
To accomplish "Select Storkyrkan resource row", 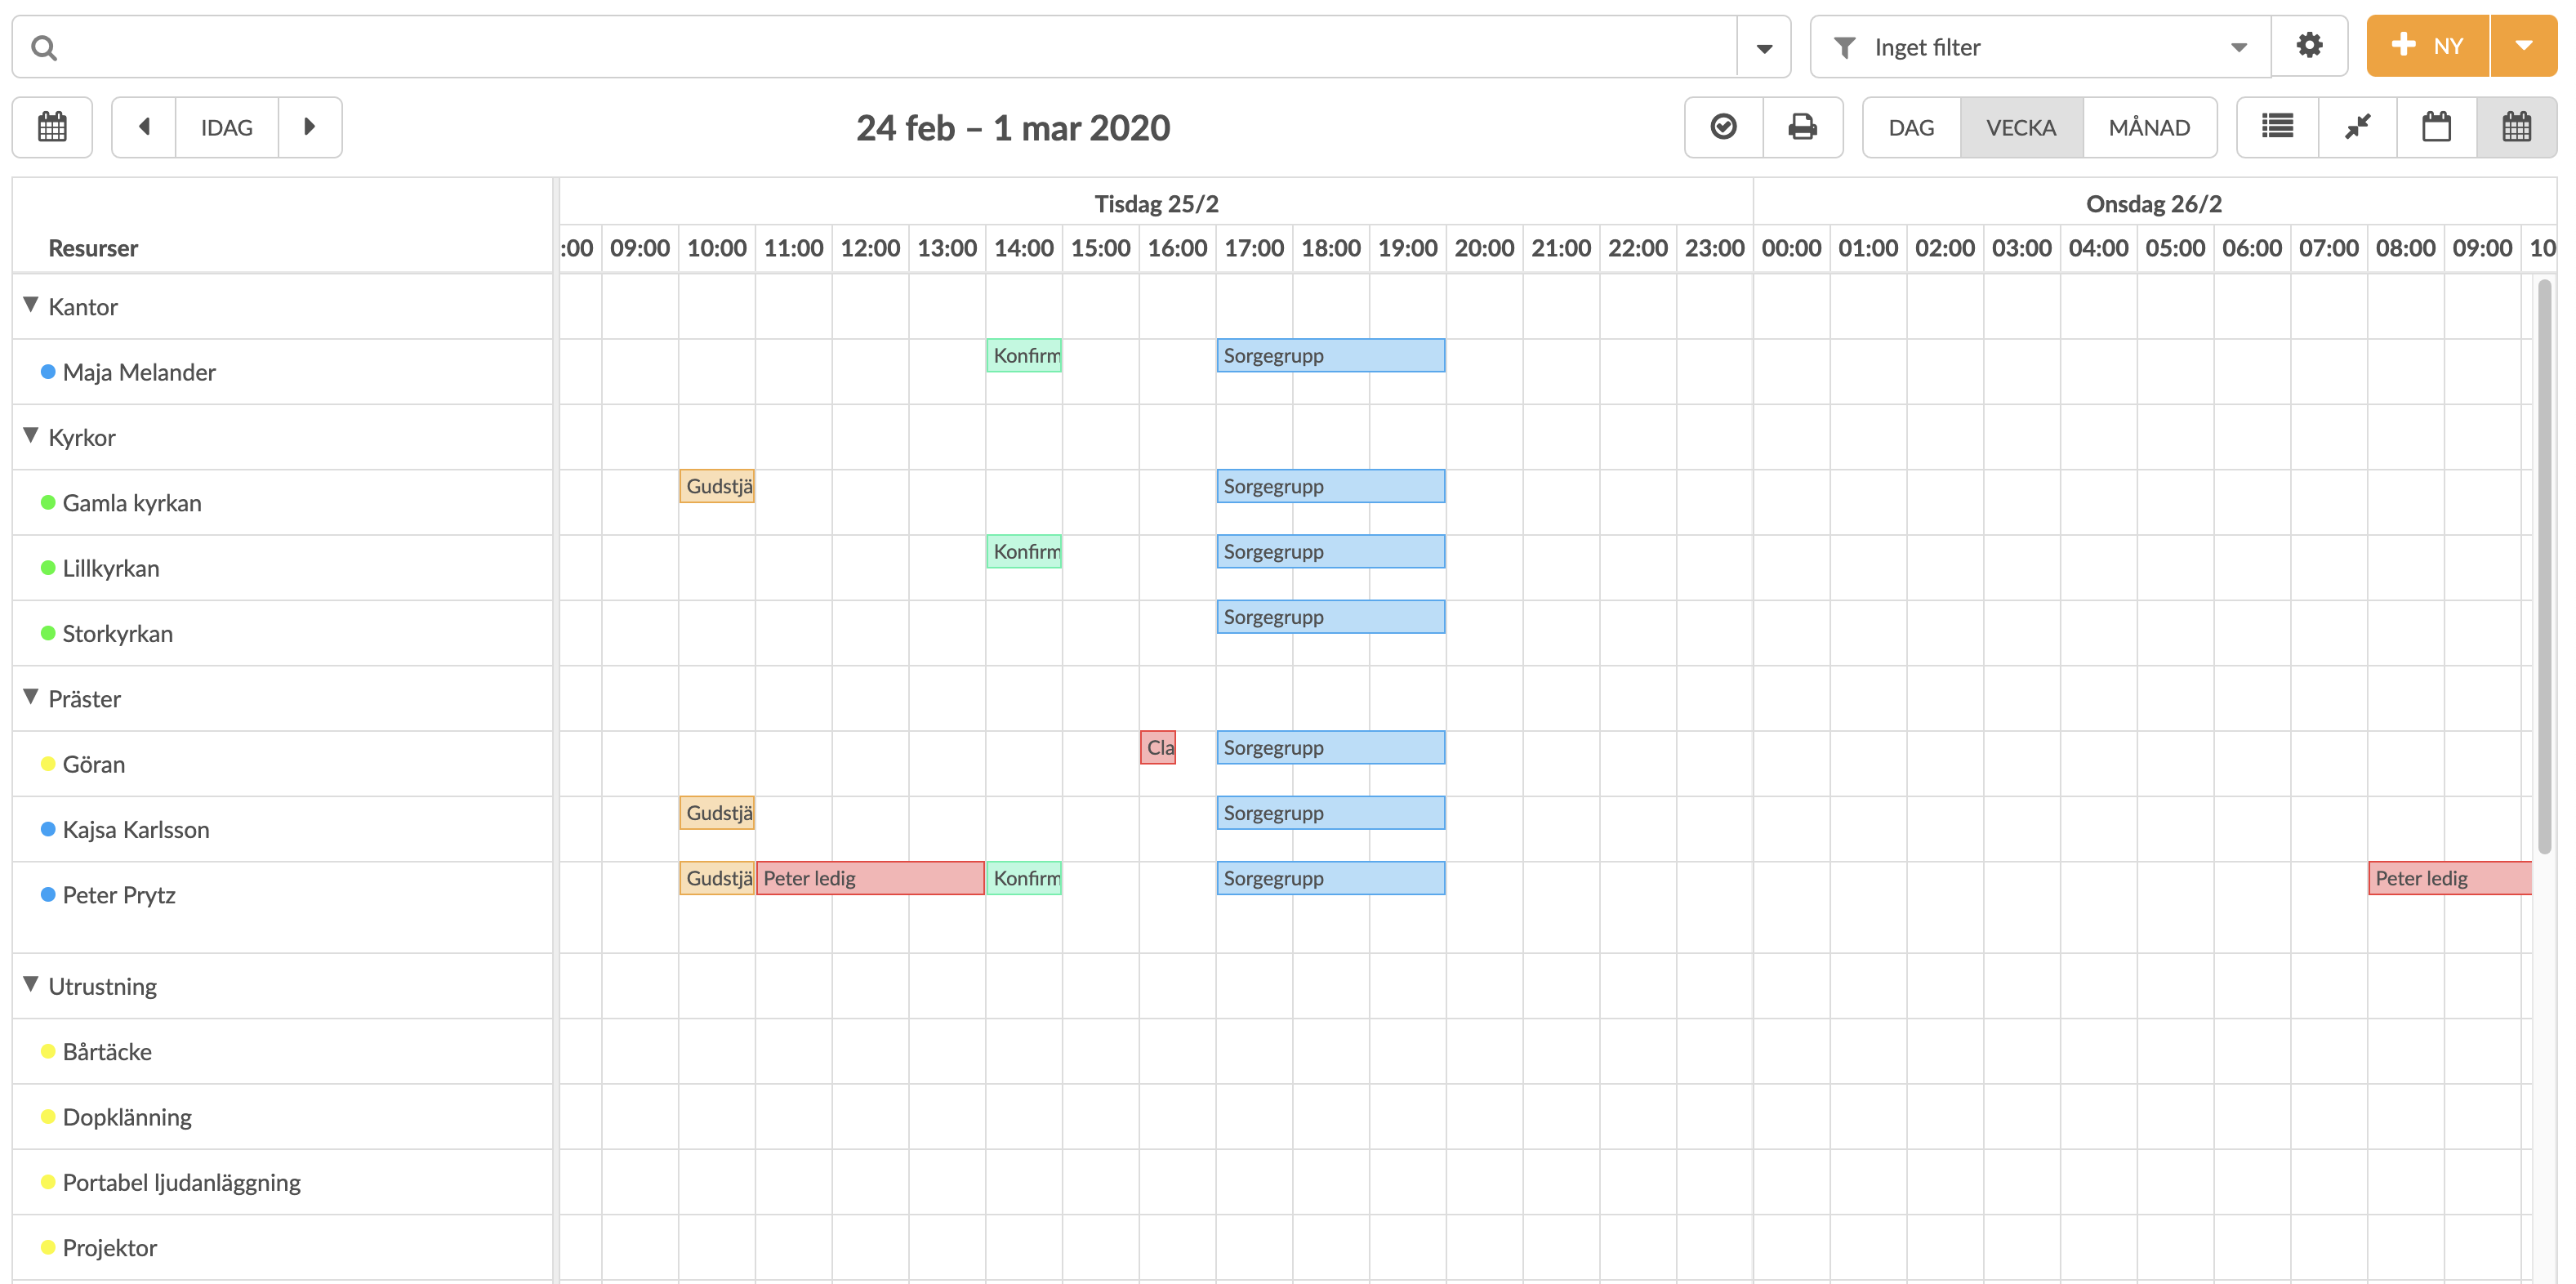I will pos(282,633).
